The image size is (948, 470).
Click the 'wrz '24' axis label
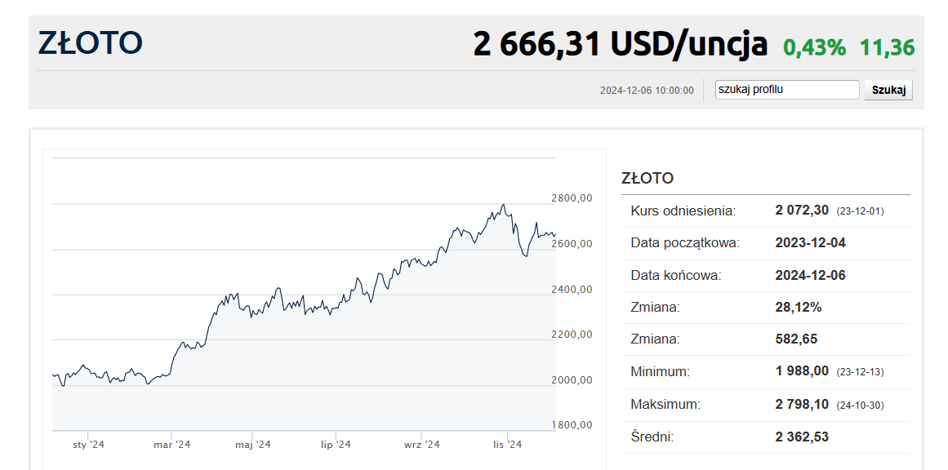pos(421,445)
